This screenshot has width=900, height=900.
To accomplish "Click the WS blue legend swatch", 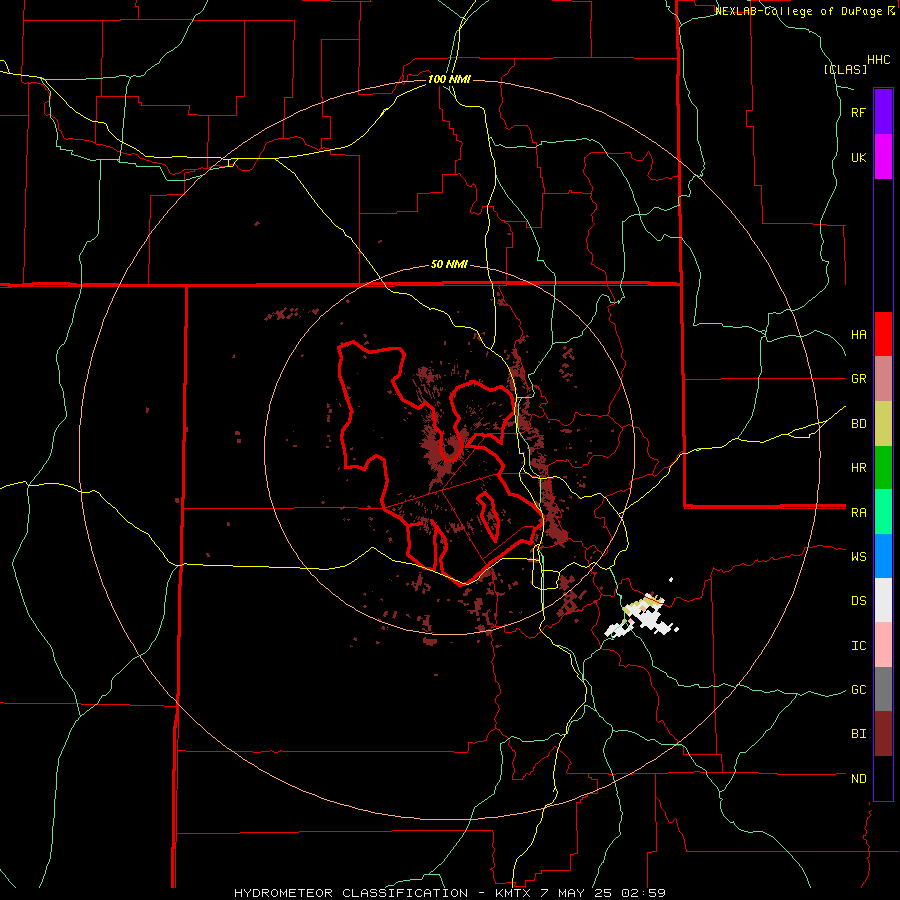I will click(x=883, y=556).
